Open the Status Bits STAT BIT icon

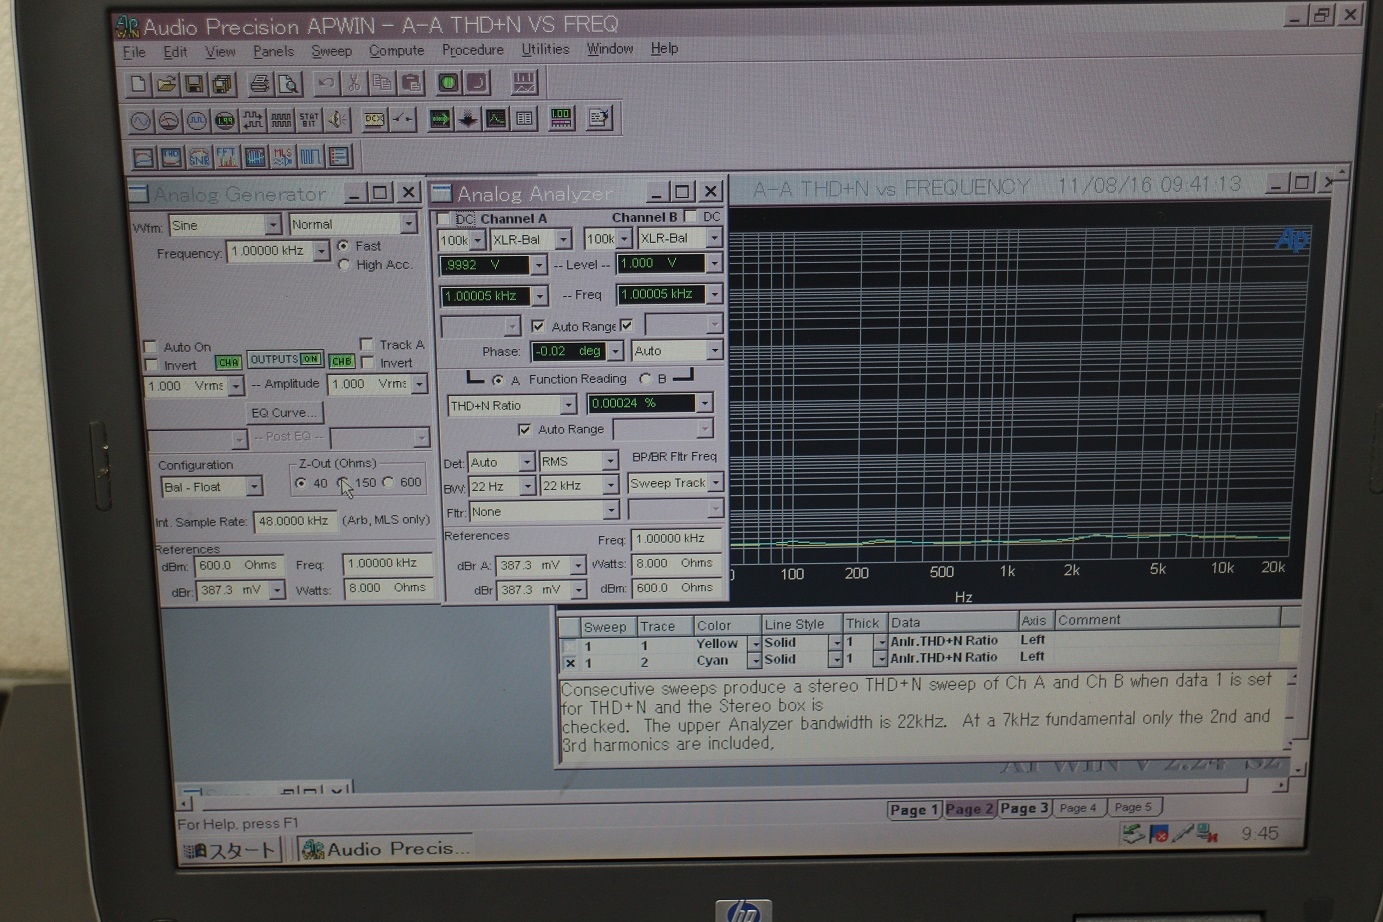309,120
